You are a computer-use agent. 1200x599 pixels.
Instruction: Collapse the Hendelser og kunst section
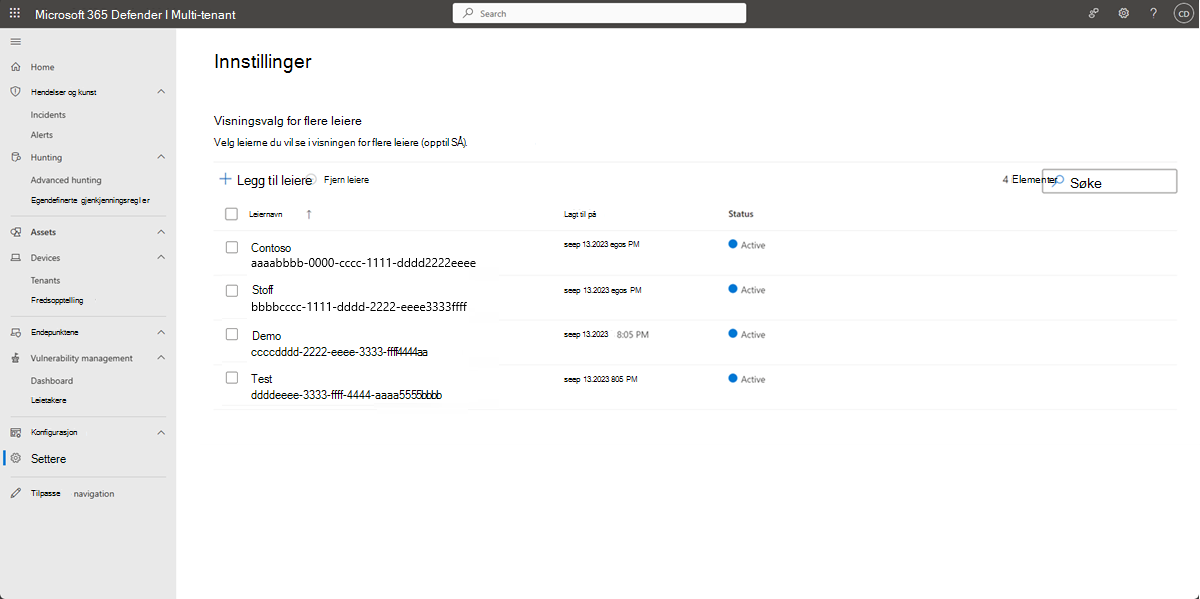(x=162, y=92)
